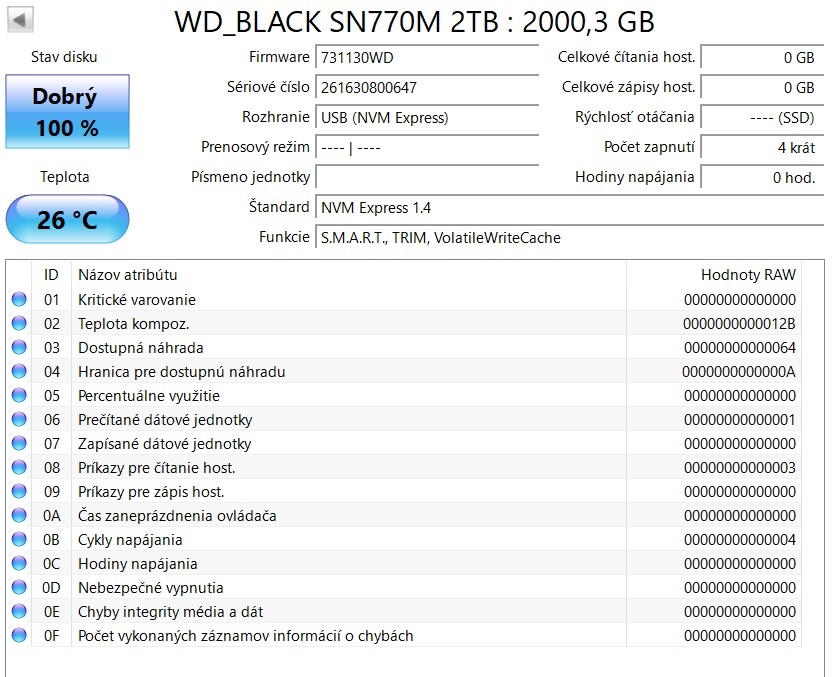The image size is (832, 677).
Task: Click the Dobrý 100 % health status button
Action: click(x=67, y=111)
